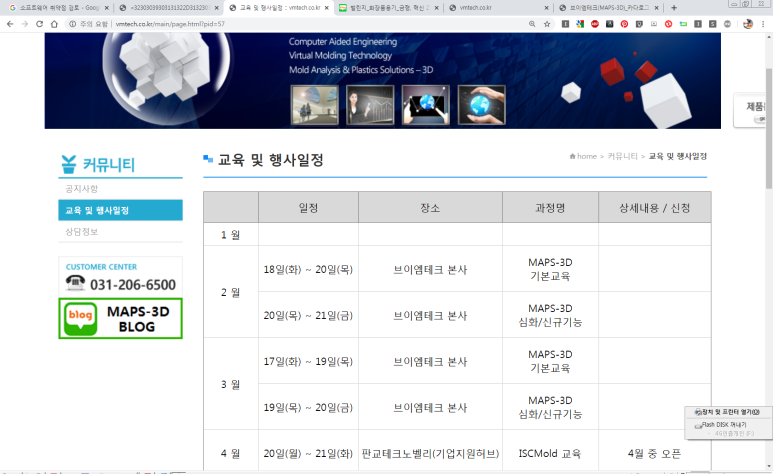This screenshot has width=773, height=474.
Task: Close the 벌린지_화장품용기 tab
Action: [x=436, y=8]
